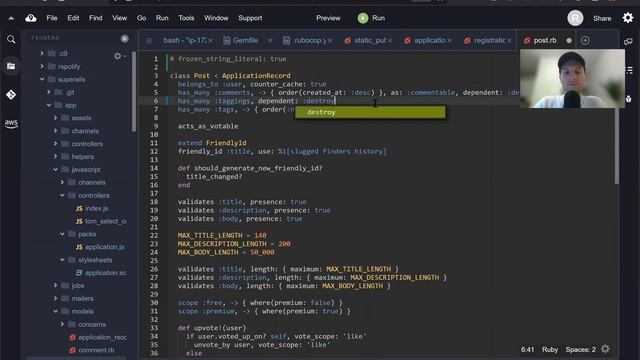Open tom_select_controller file in tree

click(106, 221)
